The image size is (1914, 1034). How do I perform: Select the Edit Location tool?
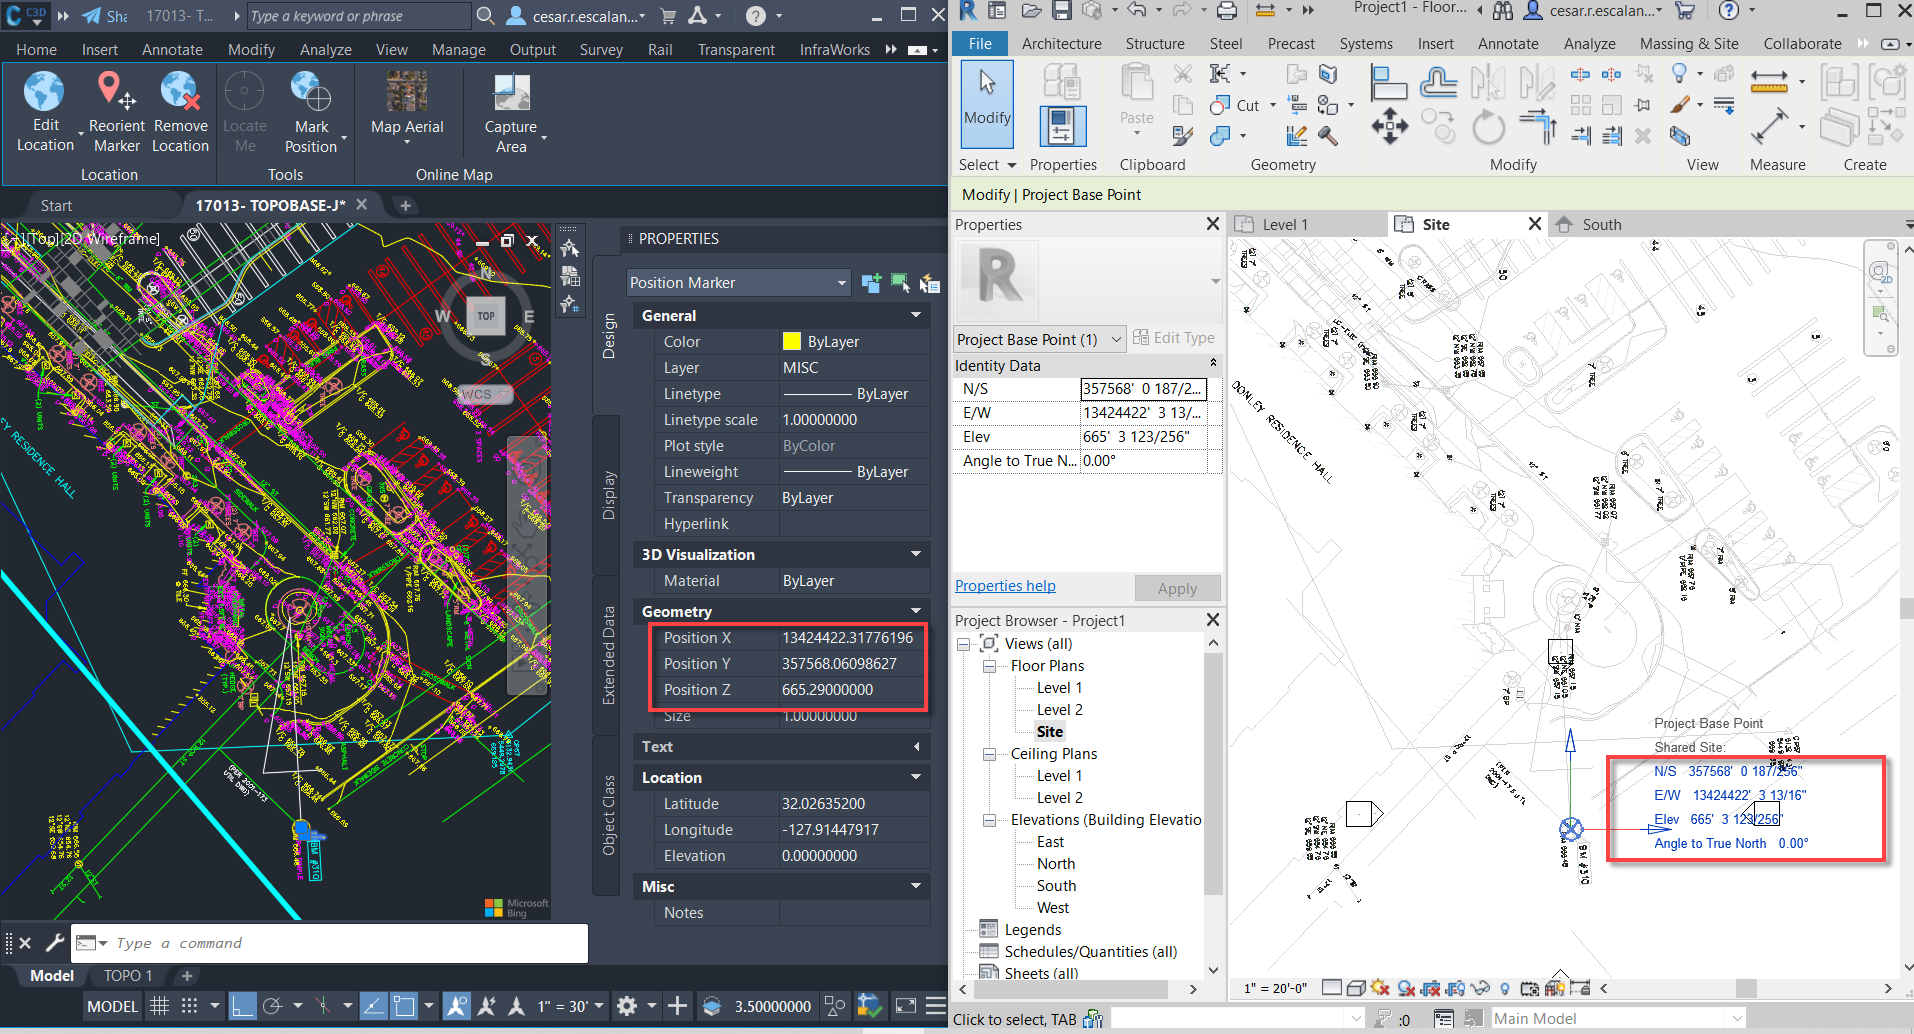(x=44, y=110)
